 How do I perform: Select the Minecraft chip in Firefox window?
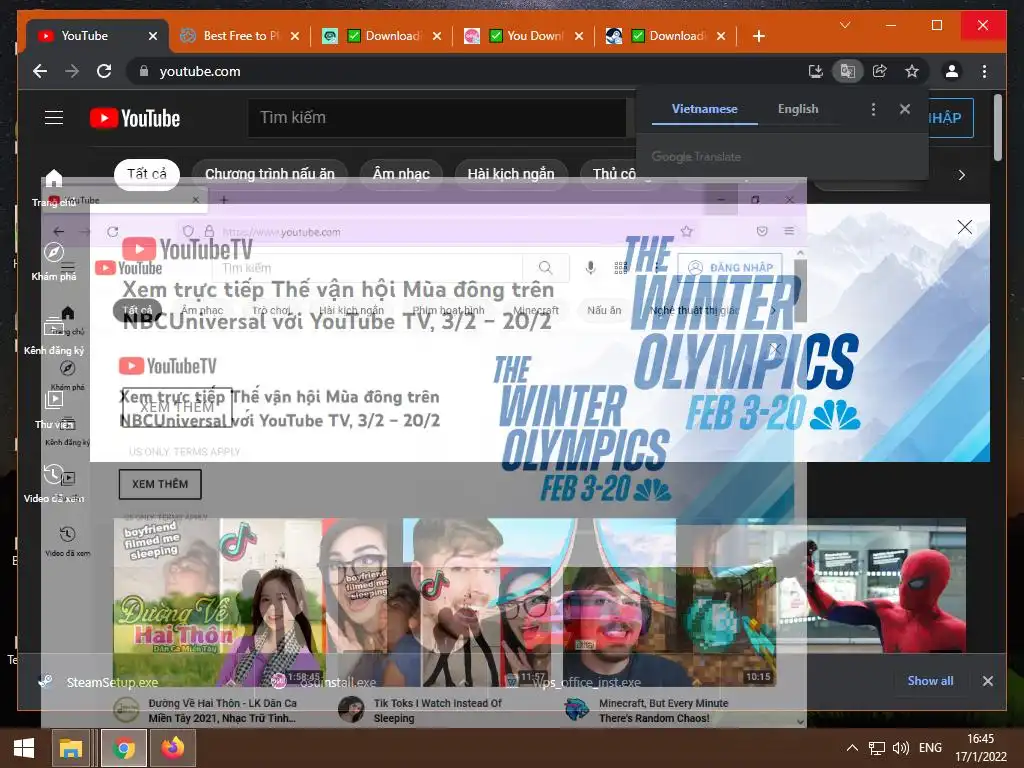pyautogui.click(x=536, y=310)
